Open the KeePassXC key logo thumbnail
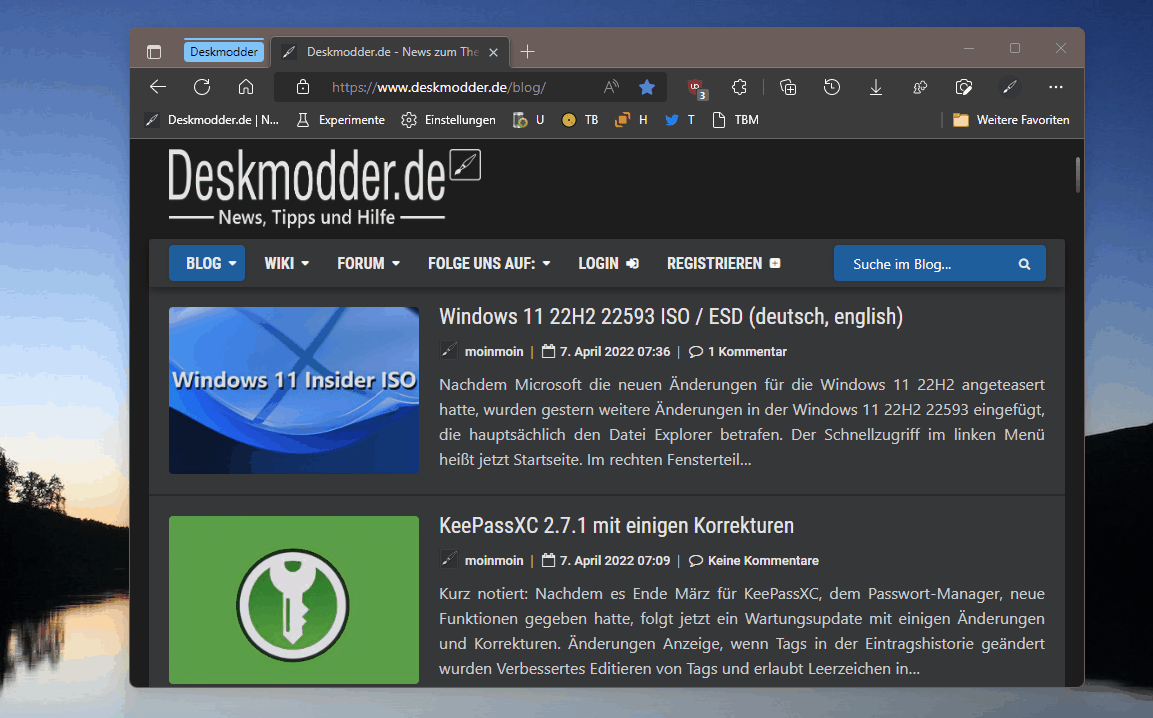Viewport: 1153px width, 718px height. coord(293,600)
